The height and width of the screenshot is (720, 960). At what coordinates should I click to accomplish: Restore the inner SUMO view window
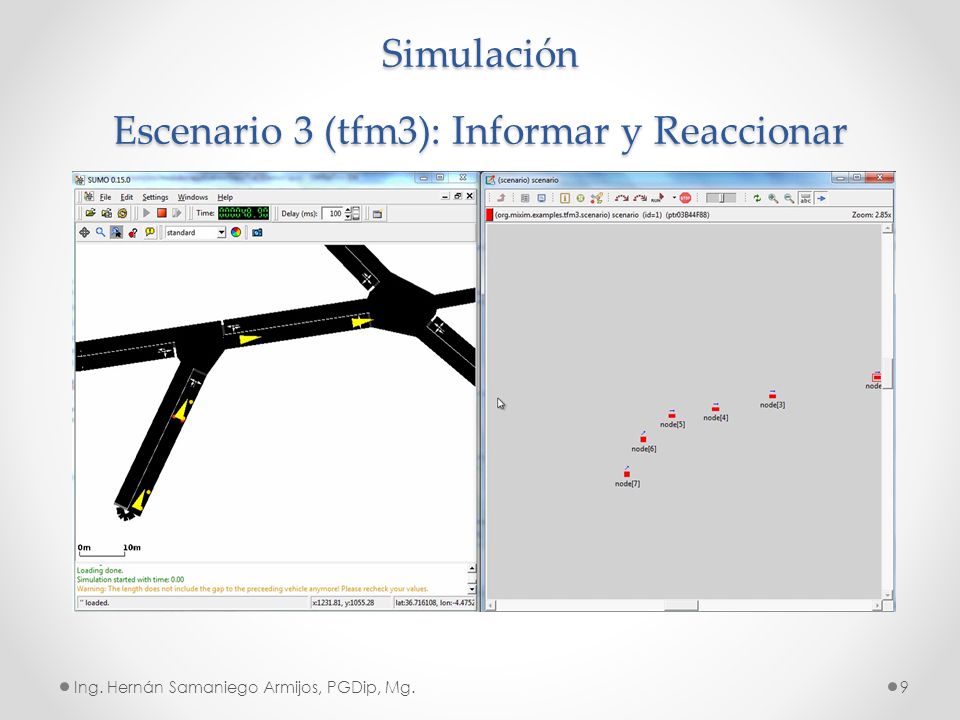pyautogui.click(x=457, y=196)
